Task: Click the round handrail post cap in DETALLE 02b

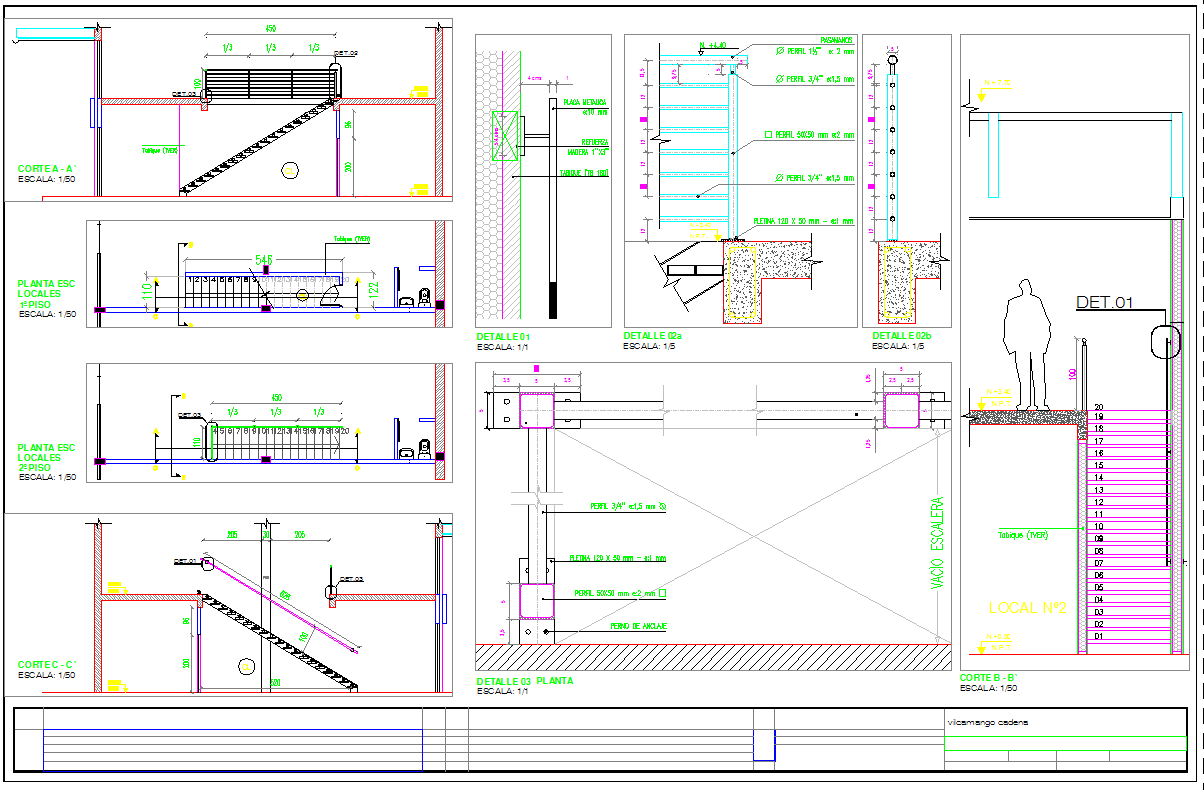Action: click(x=892, y=59)
